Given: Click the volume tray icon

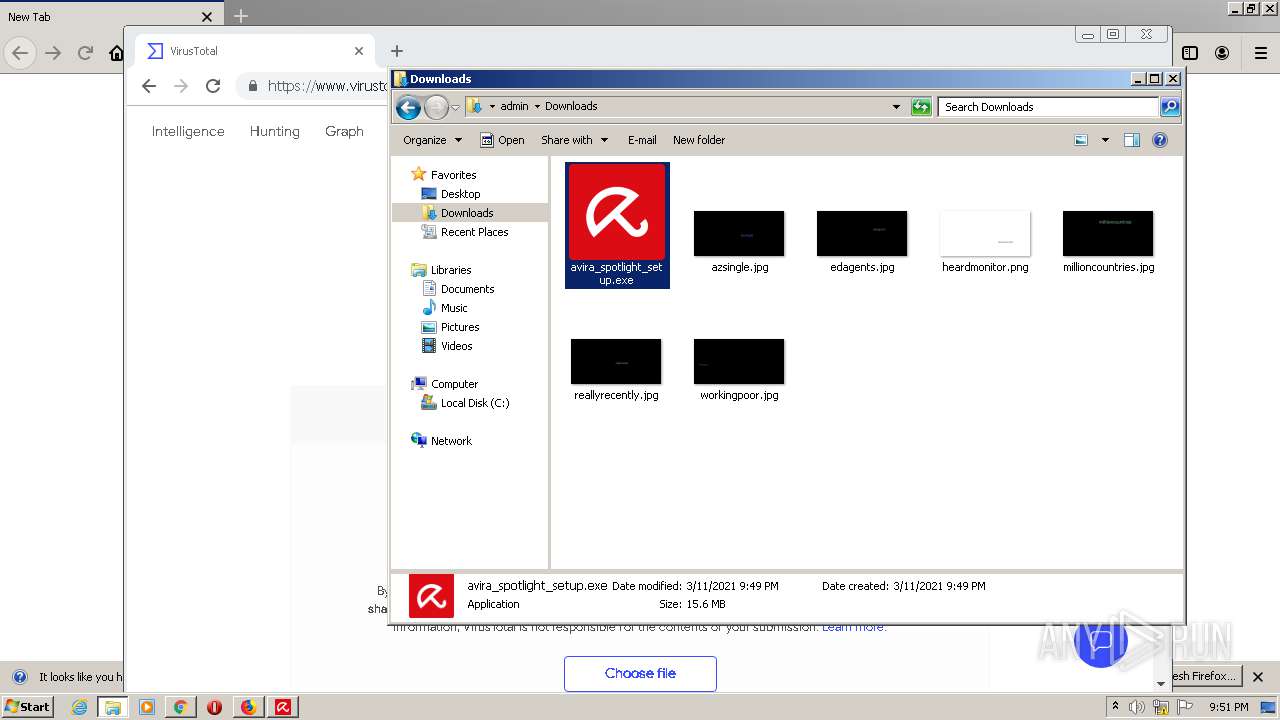Looking at the screenshot, I should point(1137,707).
